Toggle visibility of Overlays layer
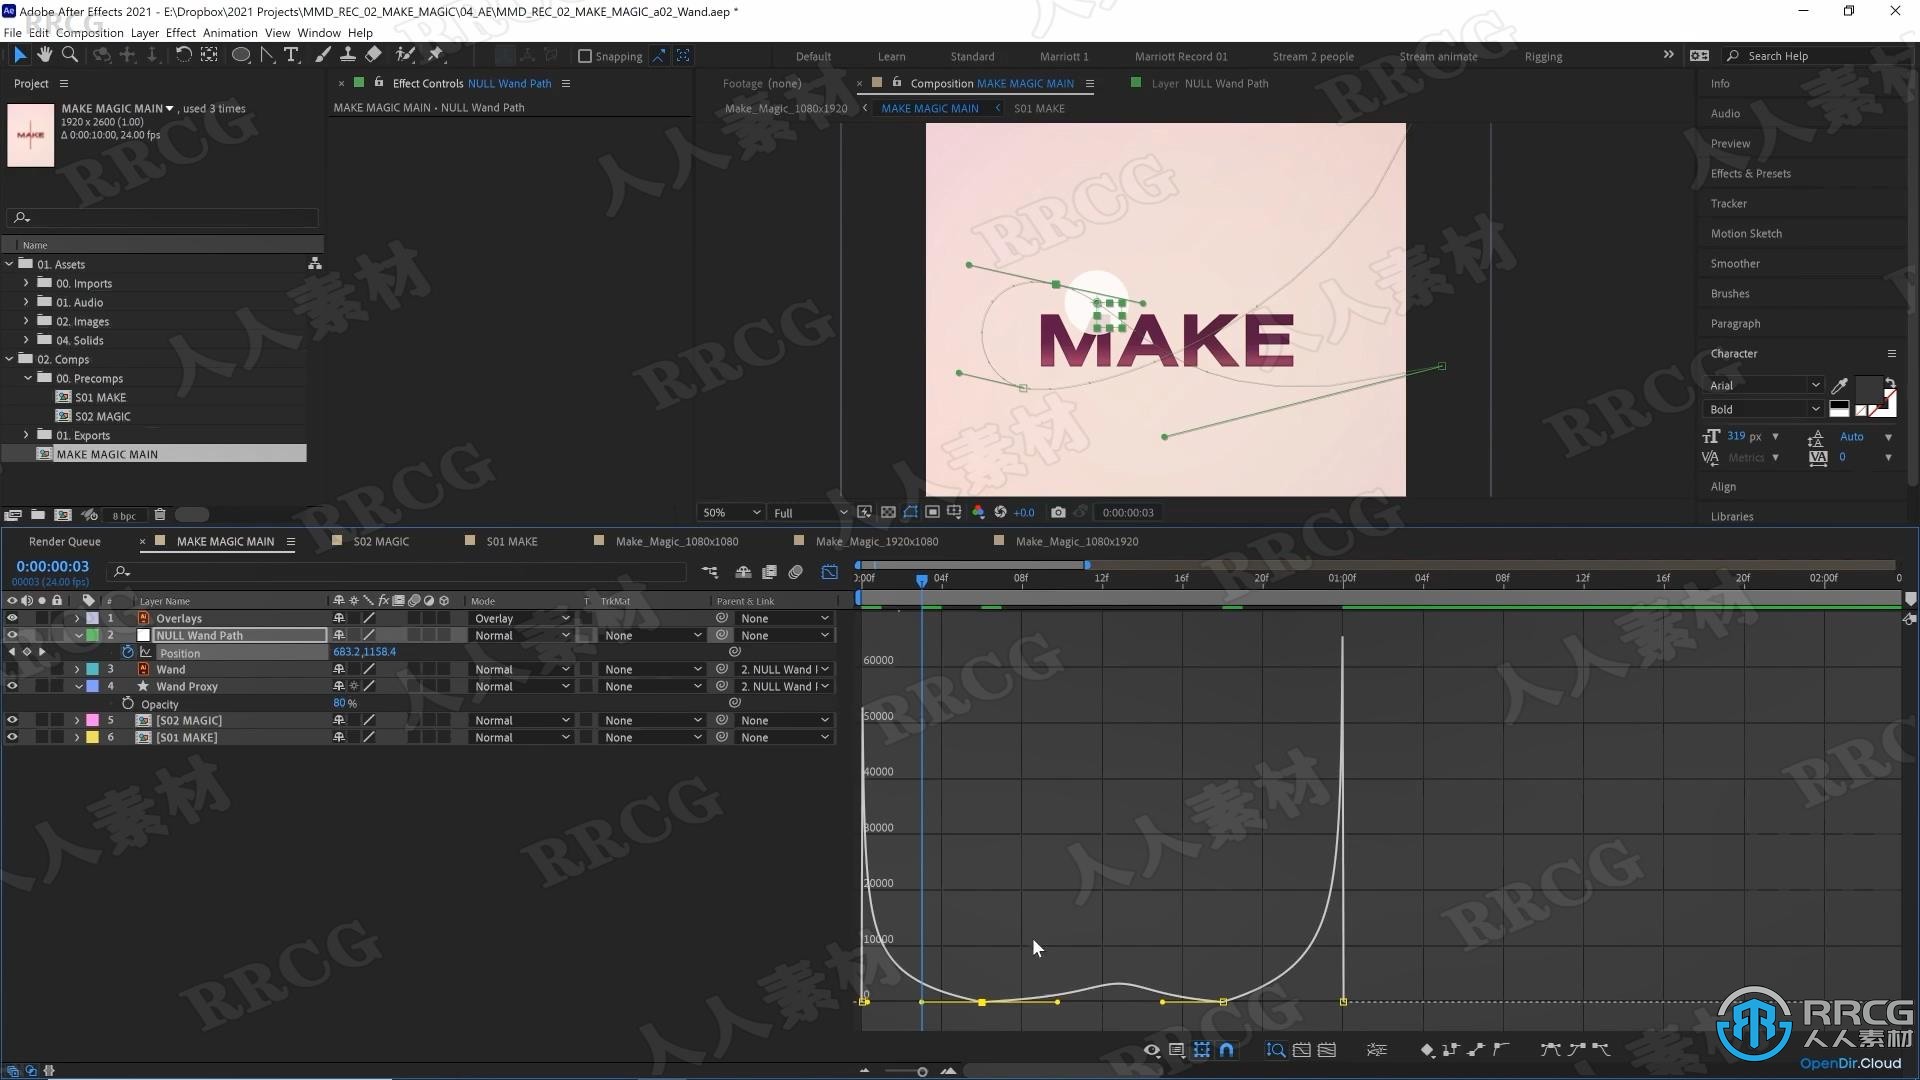Image resolution: width=1920 pixels, height=1080 pixels. click(x=11, y=617)
